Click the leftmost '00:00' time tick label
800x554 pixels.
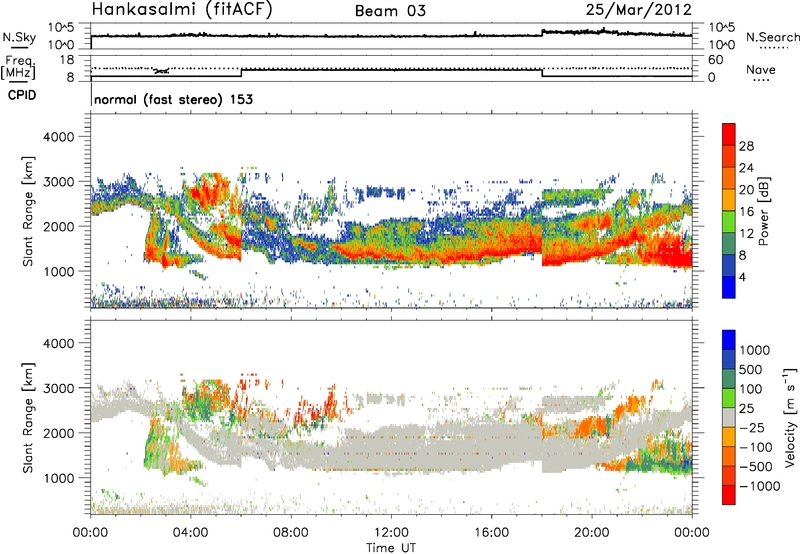(91, 533)
